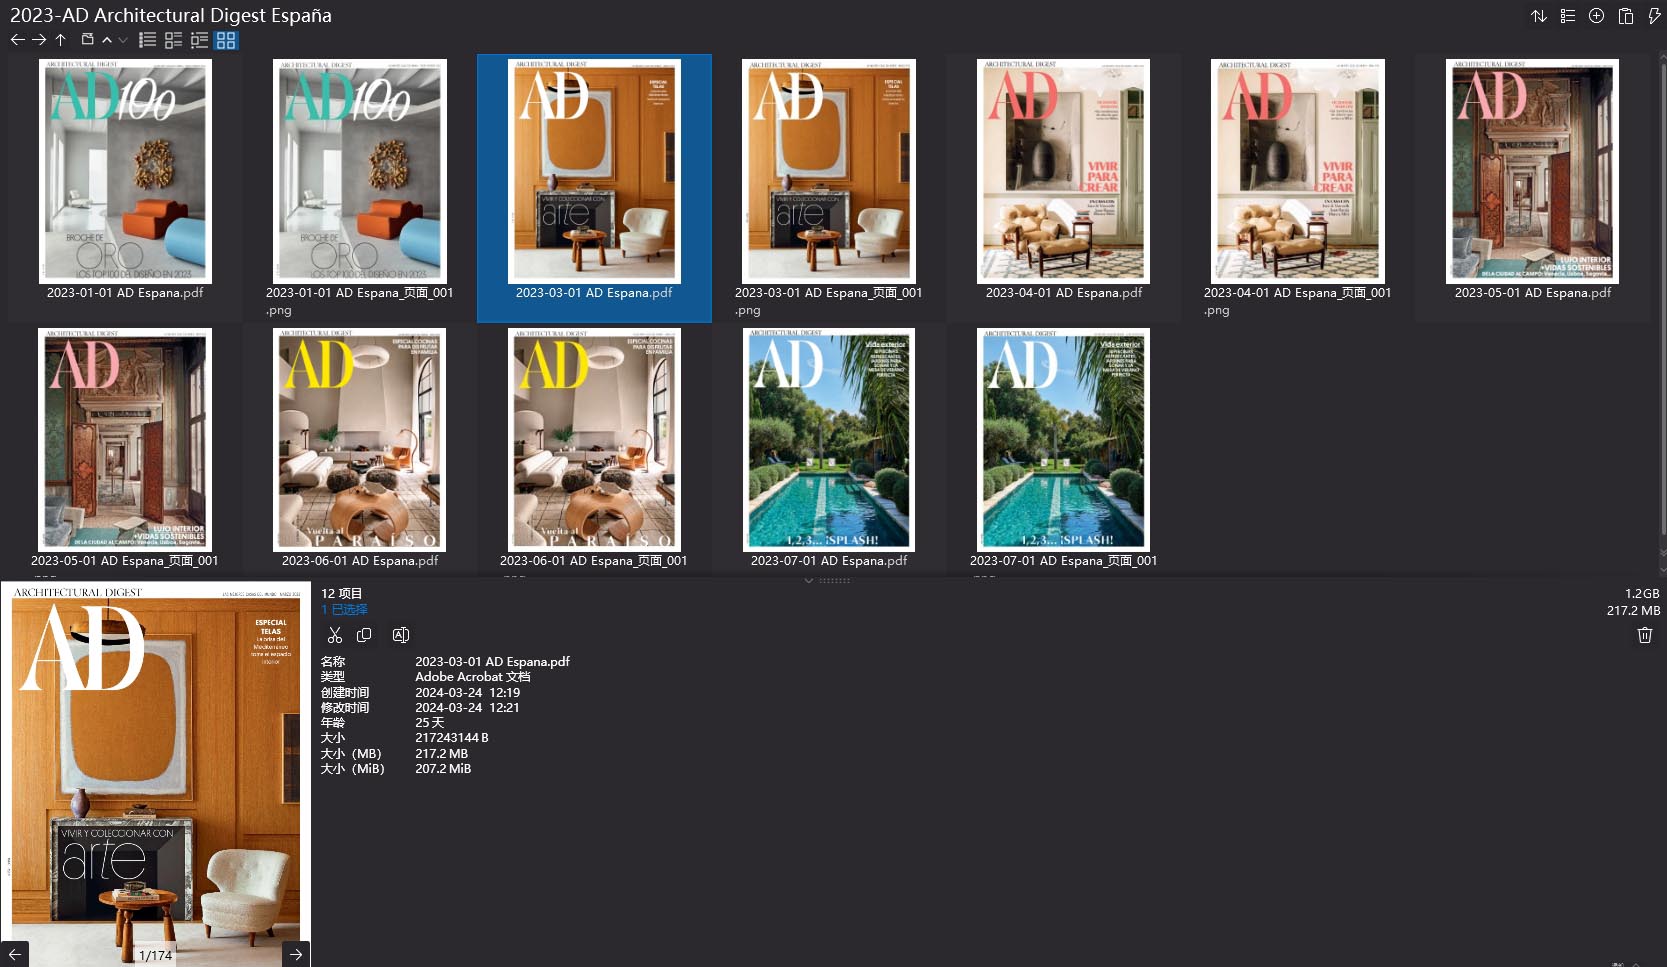
Task: Click the folder title 2023-AD Architectural Digest España
Action: pos(171,15)
